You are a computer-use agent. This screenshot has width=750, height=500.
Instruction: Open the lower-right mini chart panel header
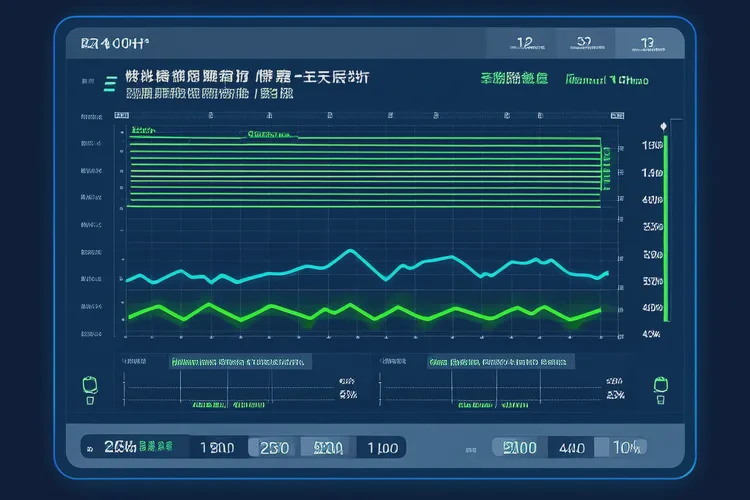point(497,363)
